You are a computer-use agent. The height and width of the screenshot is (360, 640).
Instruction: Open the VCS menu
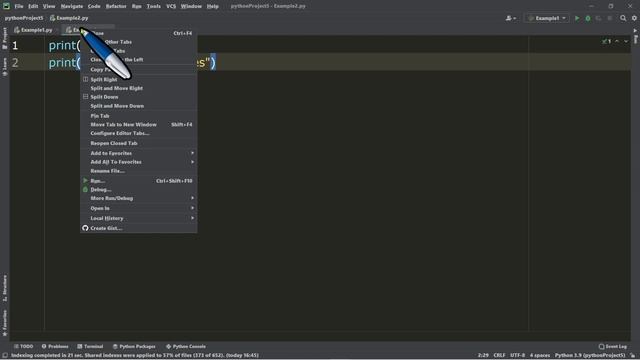171,6
